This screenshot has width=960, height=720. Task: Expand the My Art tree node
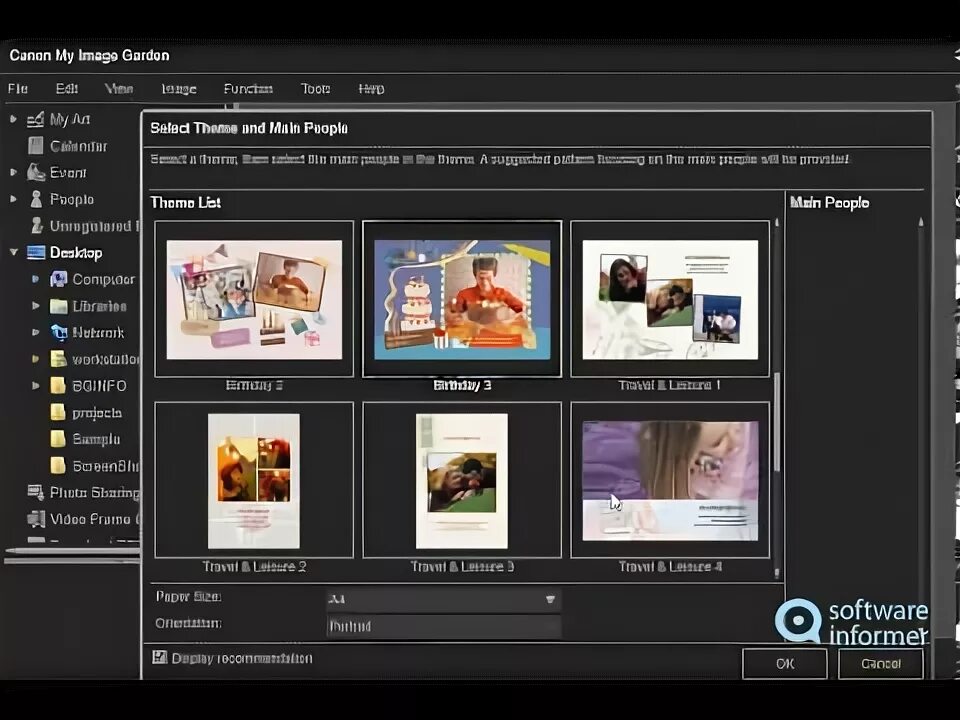click(13, 119)
